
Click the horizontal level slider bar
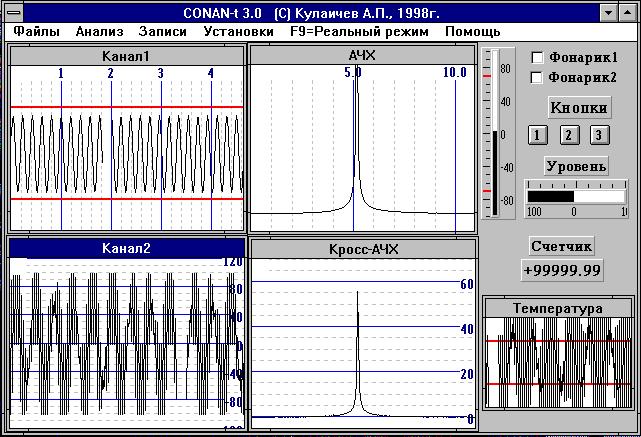[x=576, y=196]
